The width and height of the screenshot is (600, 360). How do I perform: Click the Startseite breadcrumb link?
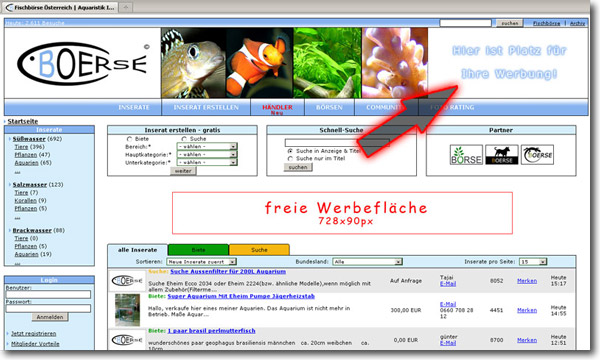click(23, 121)
